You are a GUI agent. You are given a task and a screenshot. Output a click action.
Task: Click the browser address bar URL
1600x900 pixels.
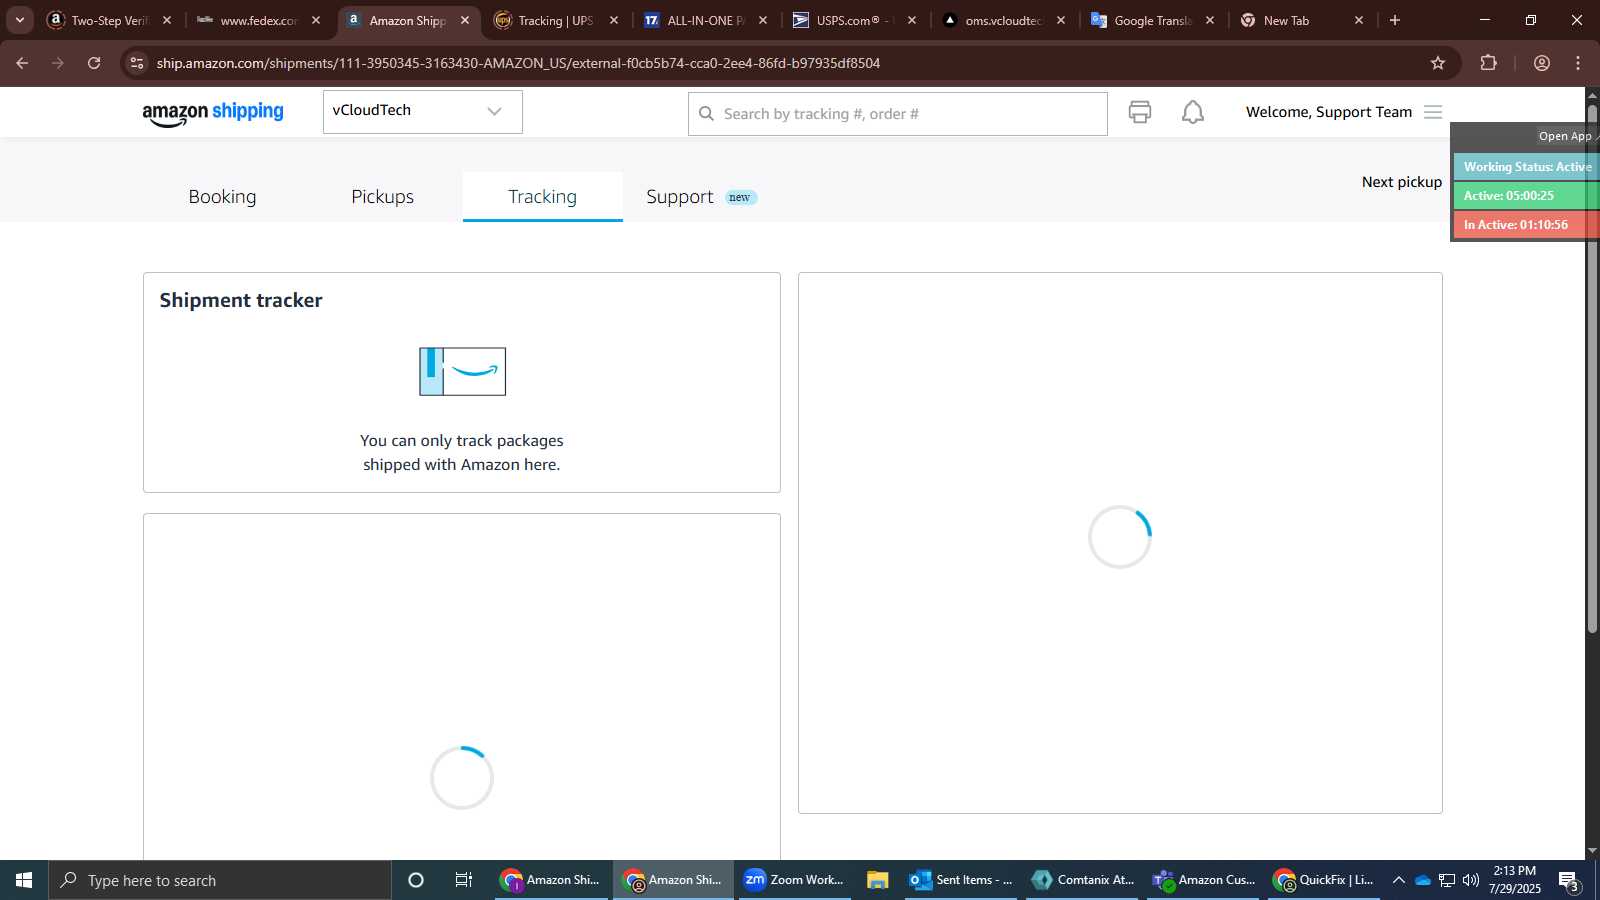[x=518, y=63]
